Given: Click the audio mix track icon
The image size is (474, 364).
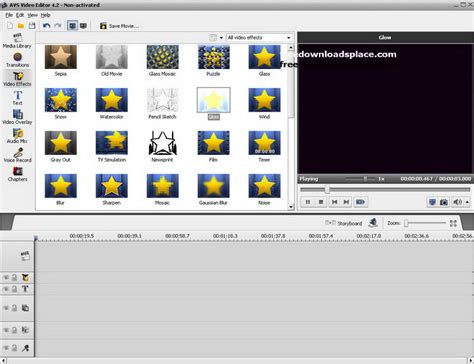Looking at the screenshot, I should point(25,330).
